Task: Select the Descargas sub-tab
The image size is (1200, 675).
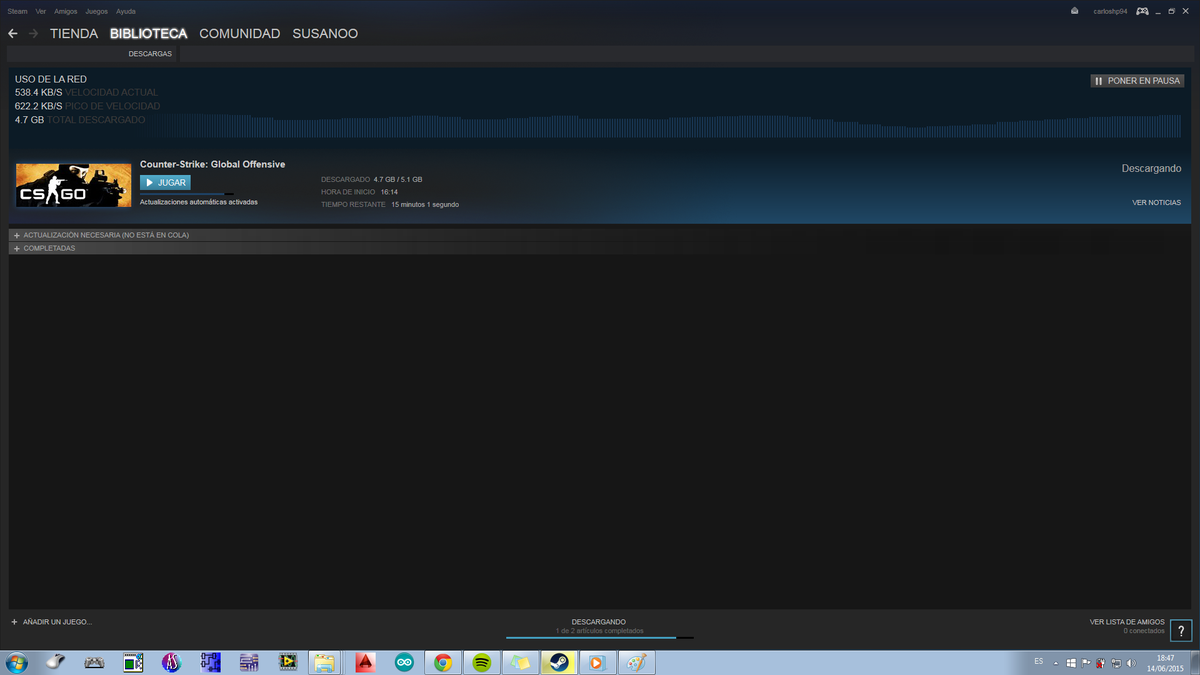Action: tap(150, 54)
